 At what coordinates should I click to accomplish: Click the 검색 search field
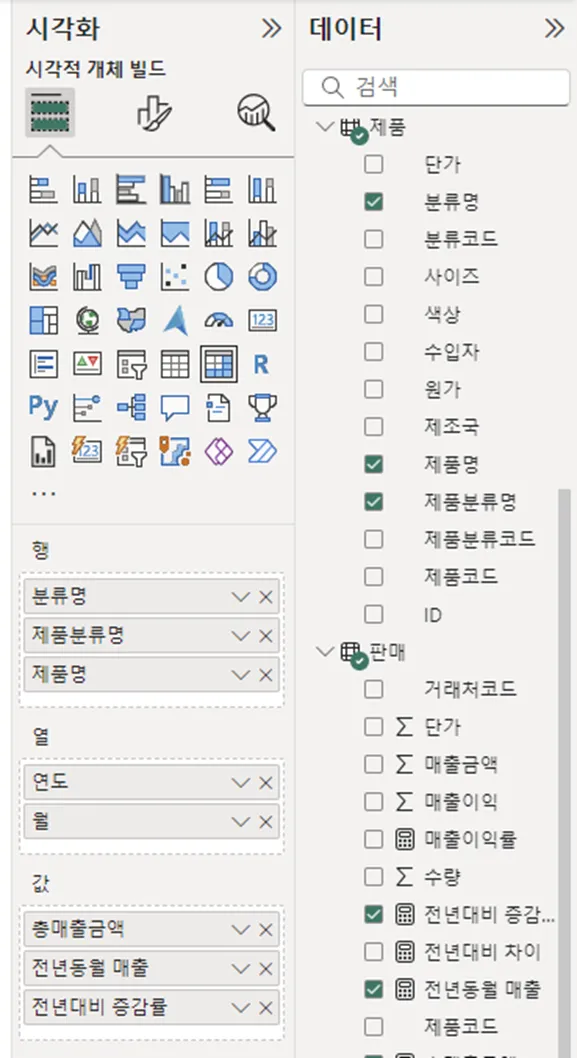point(437,87)
